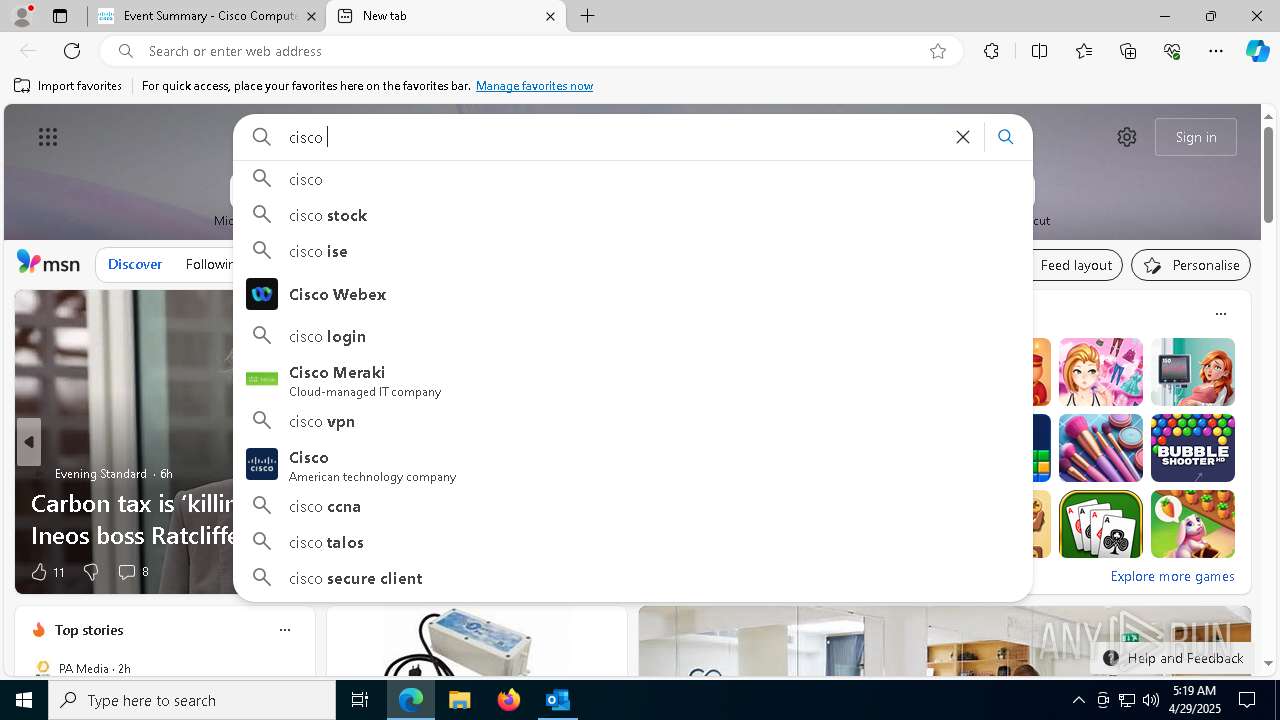
Task: Show hidden system tray icons
Action: (x=1078, y=700)
